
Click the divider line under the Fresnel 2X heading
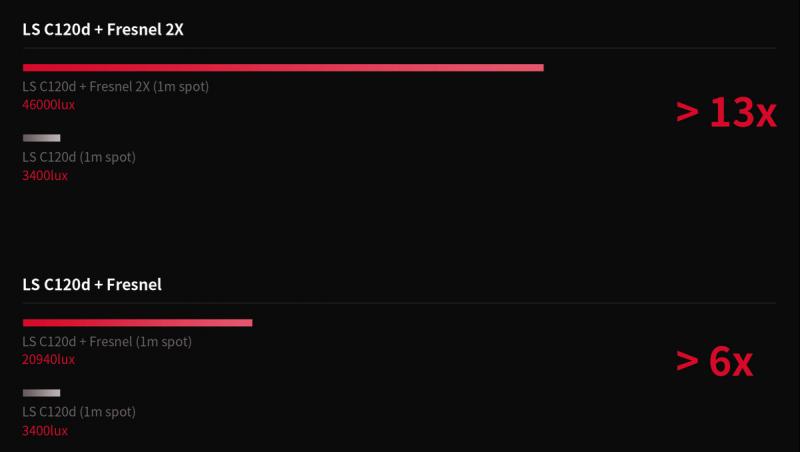(x=399, y=48)
